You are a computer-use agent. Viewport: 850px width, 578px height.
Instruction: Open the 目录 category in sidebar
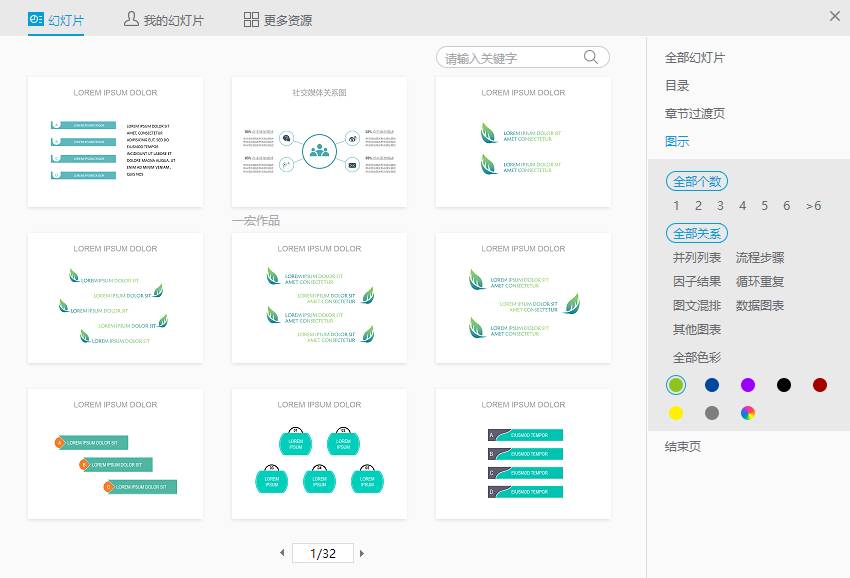click(x=678, y=86)
